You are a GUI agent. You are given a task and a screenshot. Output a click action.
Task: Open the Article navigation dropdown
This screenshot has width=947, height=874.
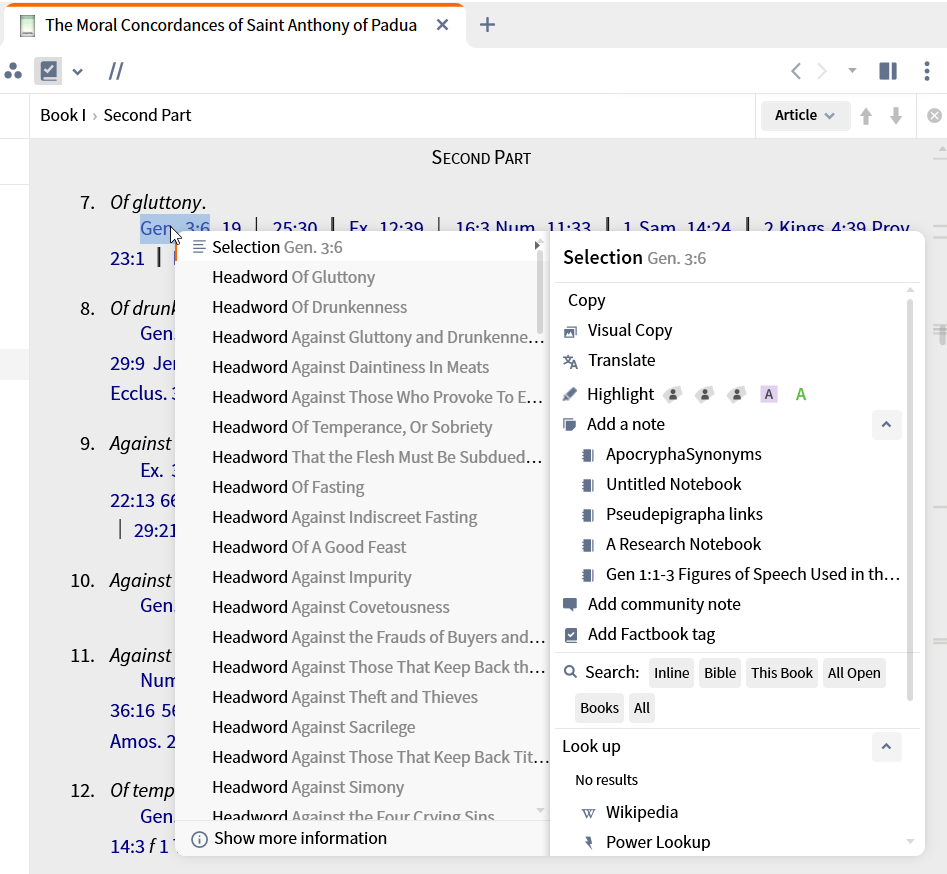[x=805, y=115]
